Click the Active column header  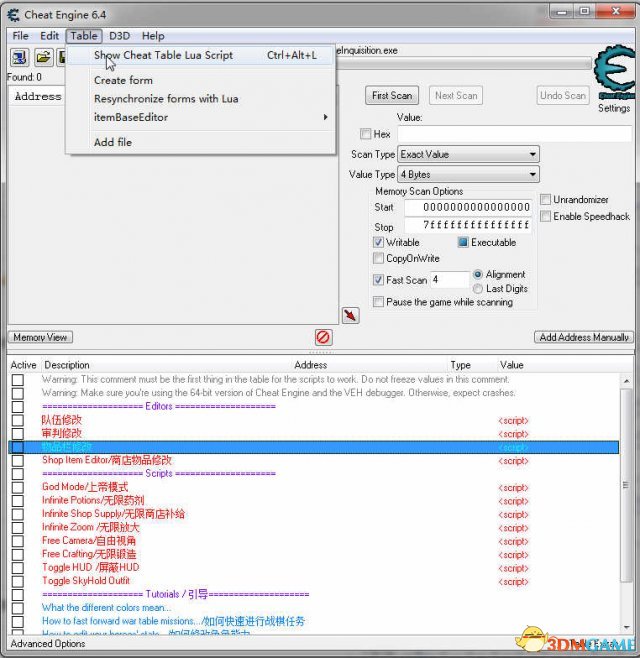click(x=24, y=365)
